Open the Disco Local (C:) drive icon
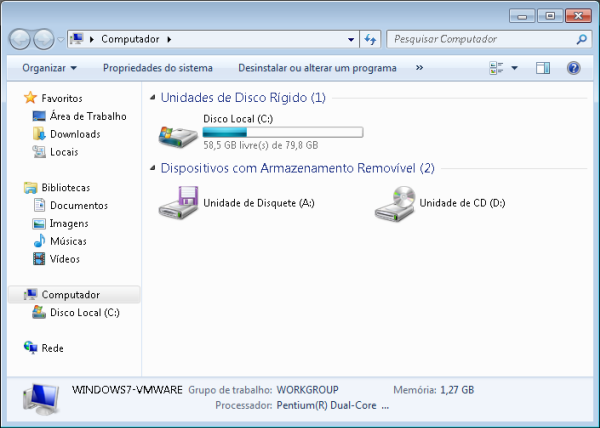600x428 pixels. (x=178, y=133)
